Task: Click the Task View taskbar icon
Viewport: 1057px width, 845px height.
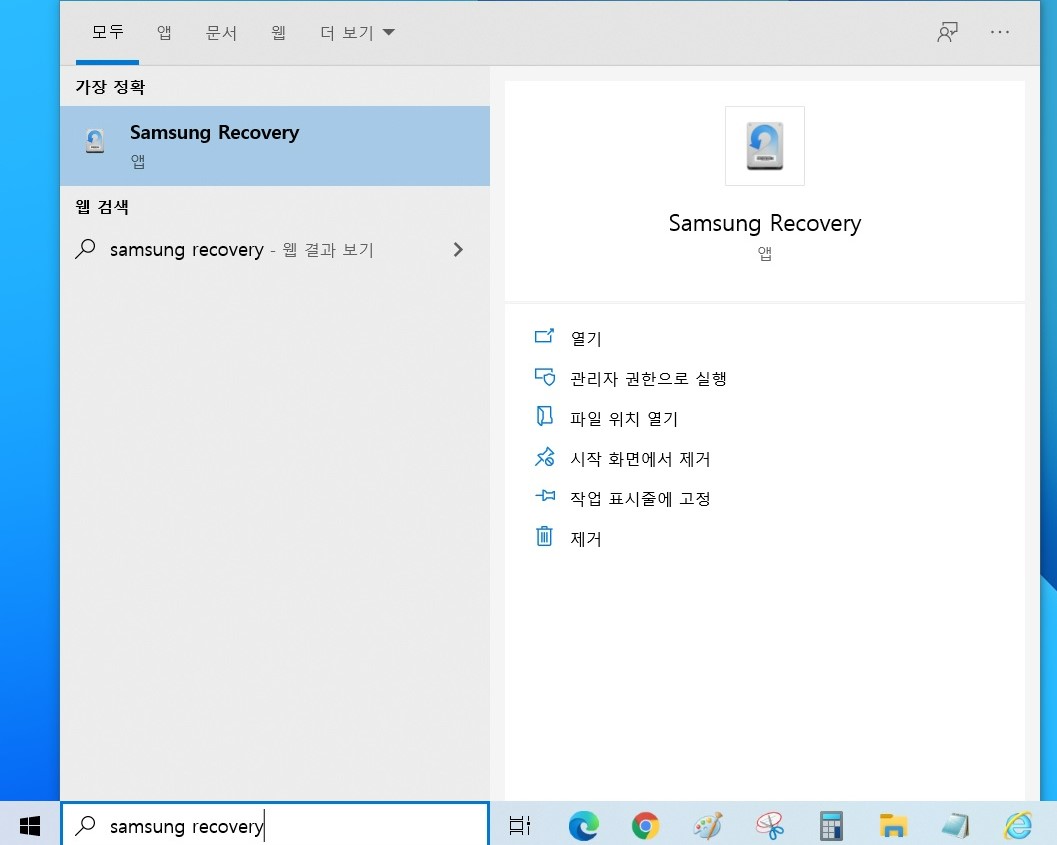Action: click(519, 825)
